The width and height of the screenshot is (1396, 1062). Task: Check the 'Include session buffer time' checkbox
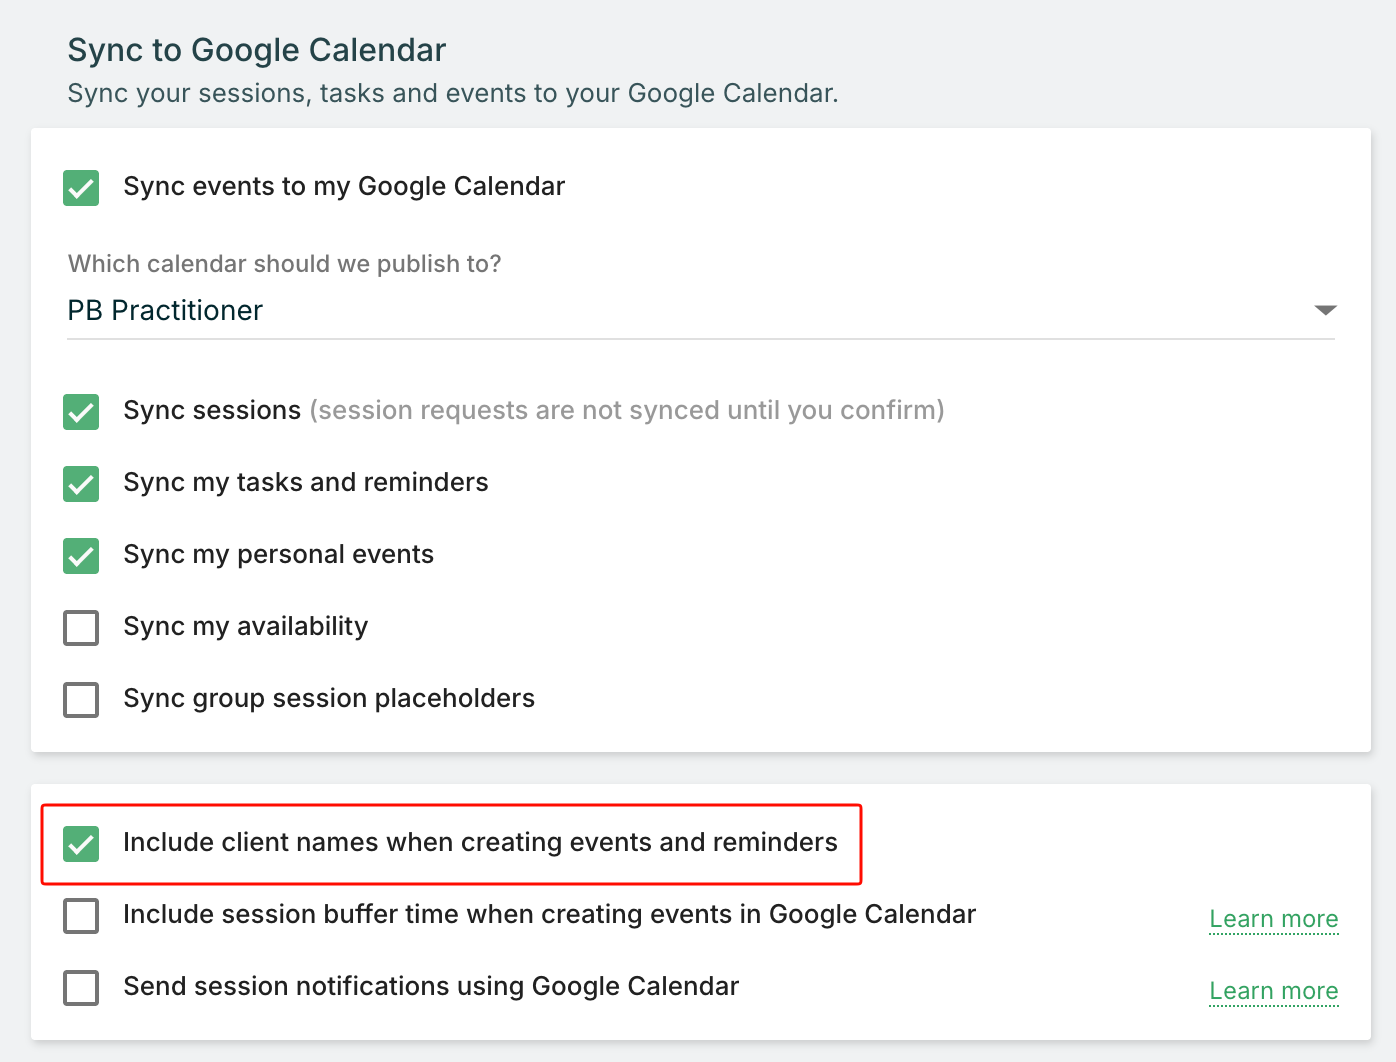click(81, 916)
